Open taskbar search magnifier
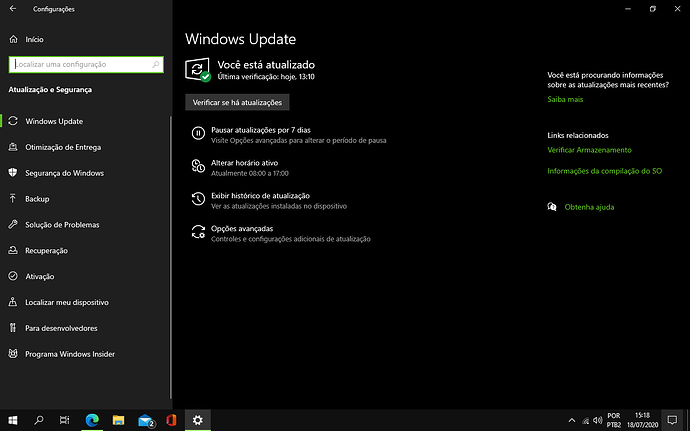Screen dimensions: 690x431 point(39,420)
